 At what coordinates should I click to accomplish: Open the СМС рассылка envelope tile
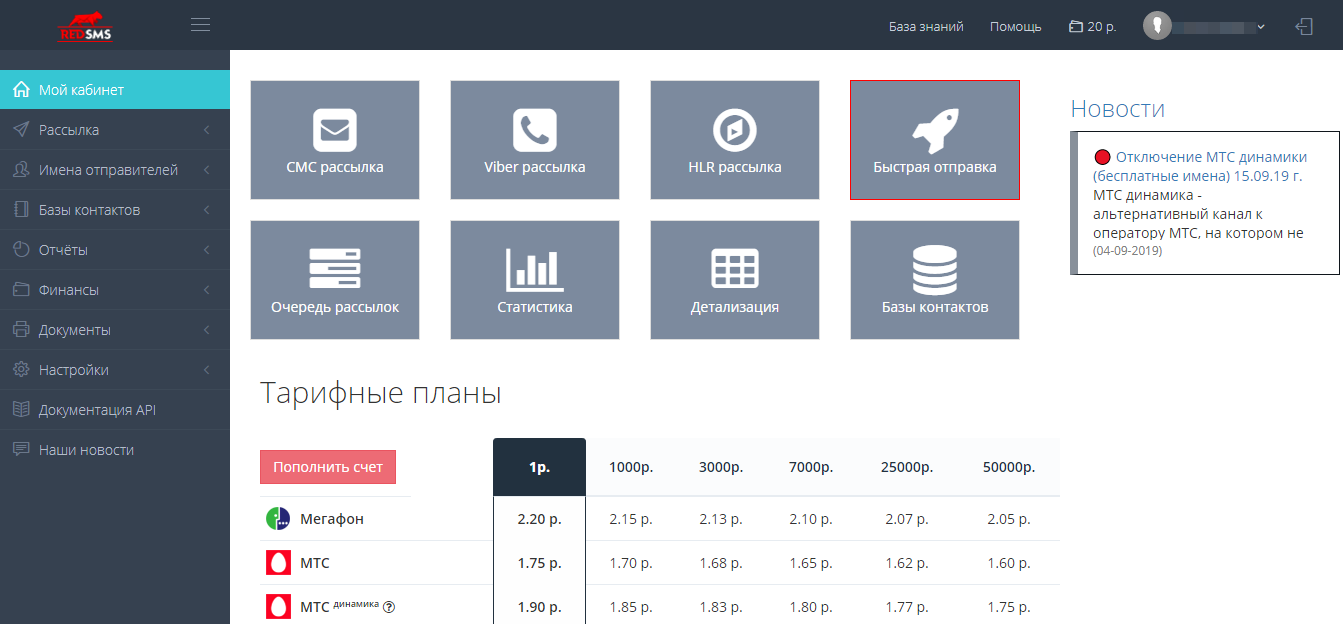(335, 140)
